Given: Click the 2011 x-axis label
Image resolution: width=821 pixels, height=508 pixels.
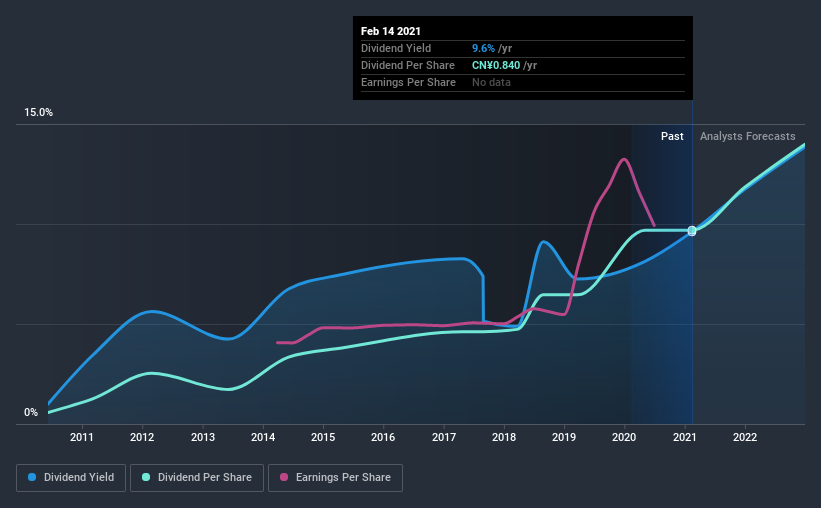Looking at the screenshot, I should click(82, 437).
